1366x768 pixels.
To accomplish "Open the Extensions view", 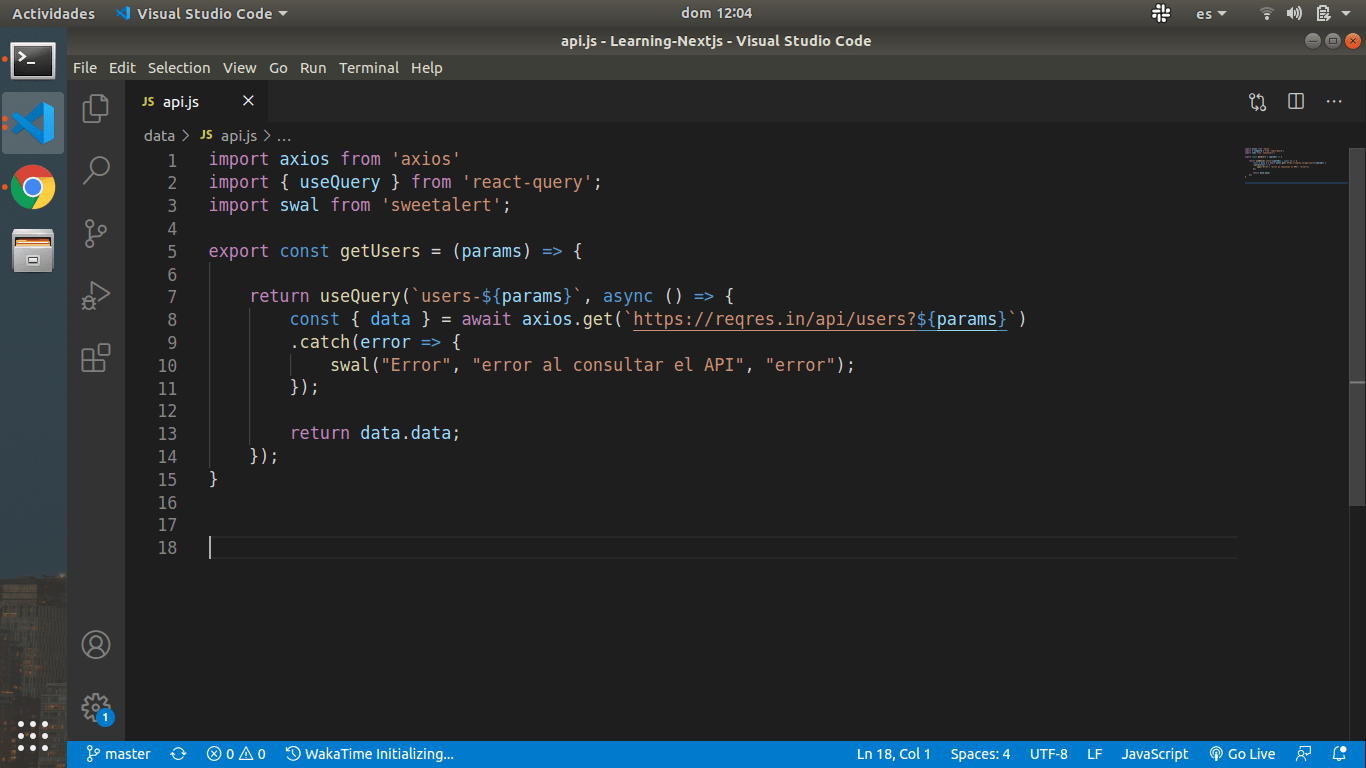I will (x=96, y=358).
